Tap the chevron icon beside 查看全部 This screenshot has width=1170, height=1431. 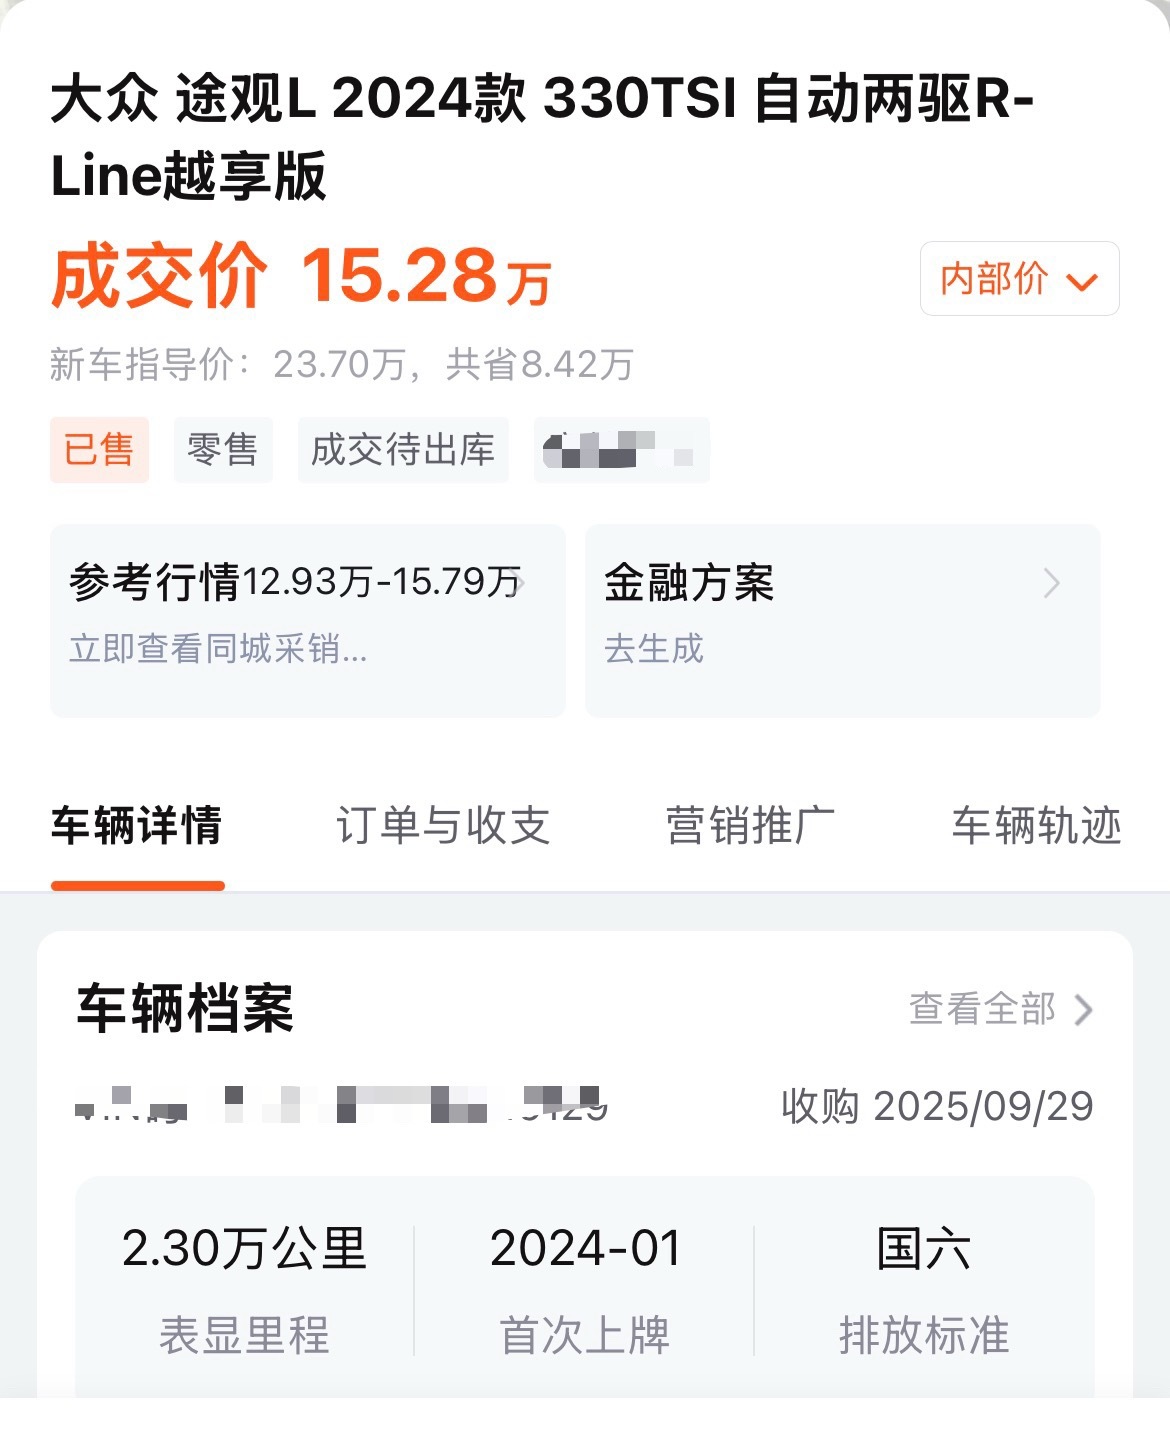coord(1083,1010)
